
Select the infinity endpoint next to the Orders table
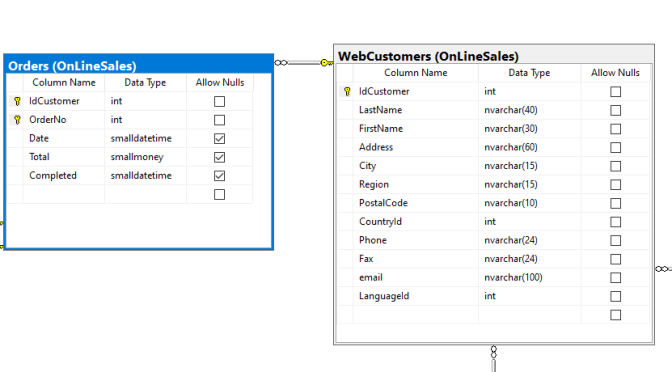point(281,63)
